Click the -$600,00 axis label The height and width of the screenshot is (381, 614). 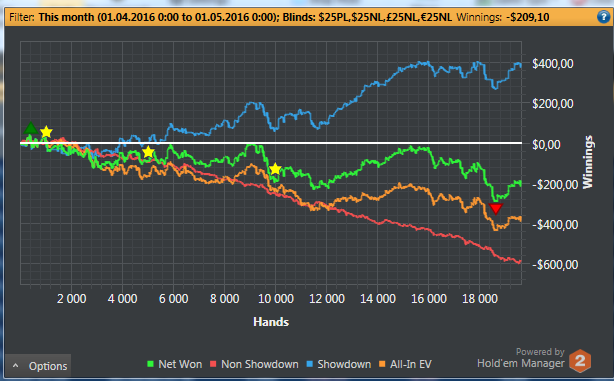coord(555,265)
